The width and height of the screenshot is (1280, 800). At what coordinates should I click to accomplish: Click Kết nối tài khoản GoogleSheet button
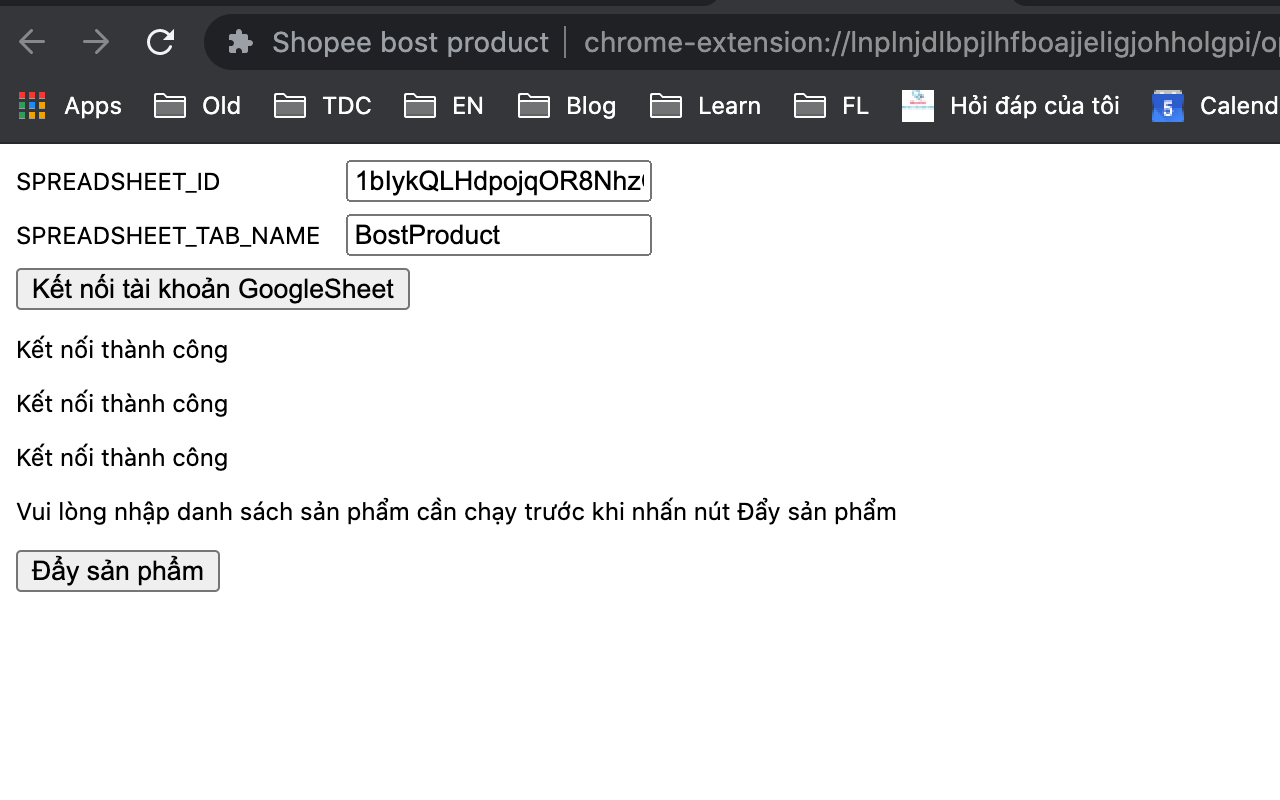tap(213, 289)
